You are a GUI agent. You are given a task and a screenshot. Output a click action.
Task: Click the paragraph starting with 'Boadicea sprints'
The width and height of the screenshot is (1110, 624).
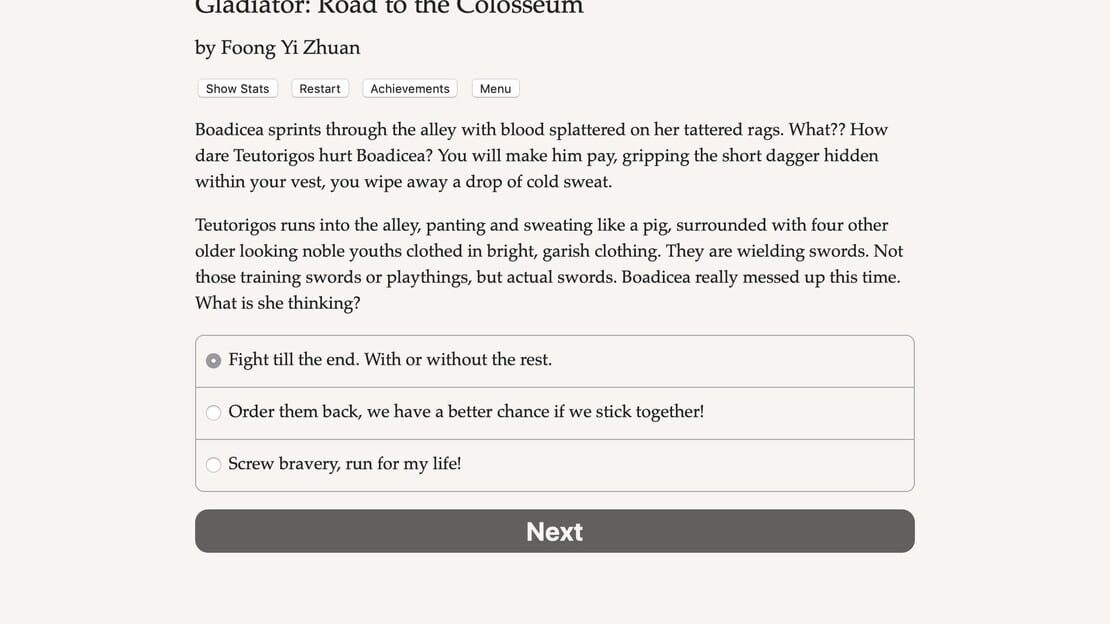click(542, 156)
